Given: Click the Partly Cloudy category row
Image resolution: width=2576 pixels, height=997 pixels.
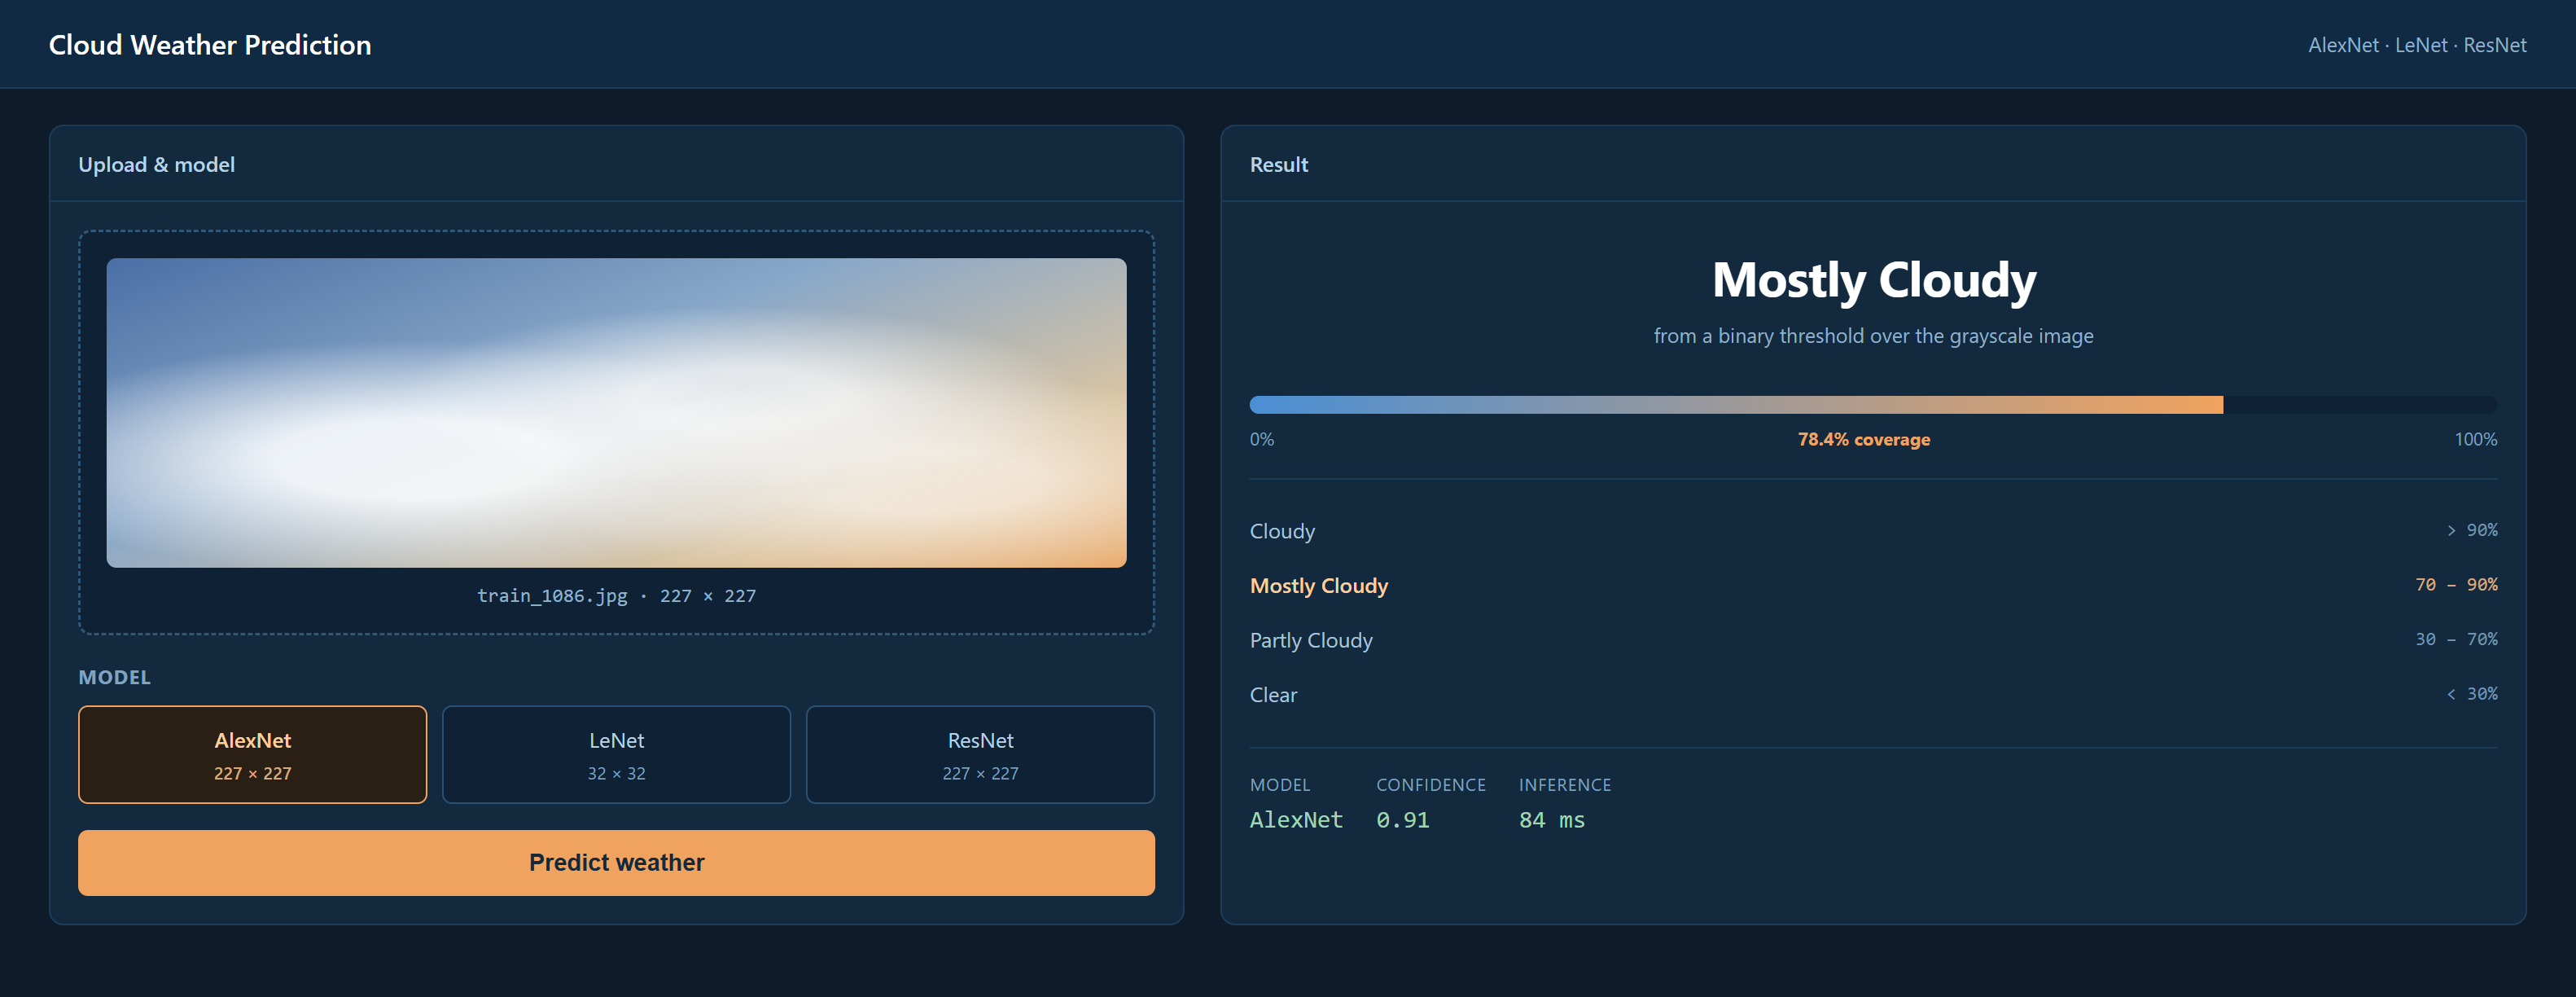Looking at the screenshot, I should tap(1873, 640).
